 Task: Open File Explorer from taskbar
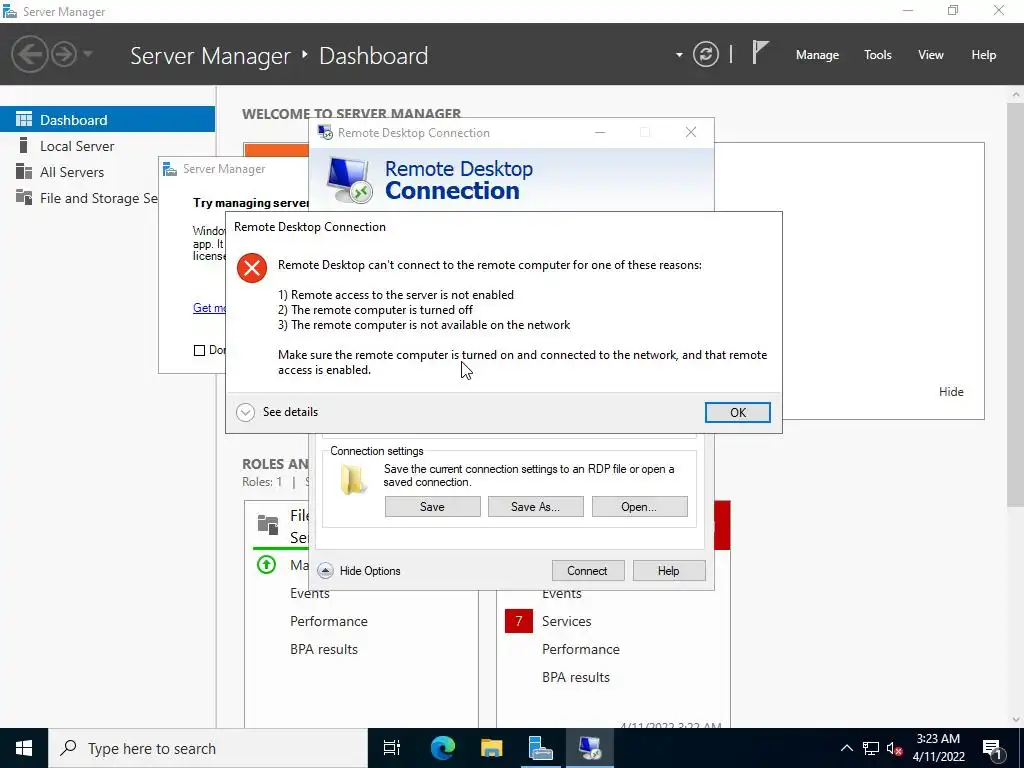tap(491, 748)
